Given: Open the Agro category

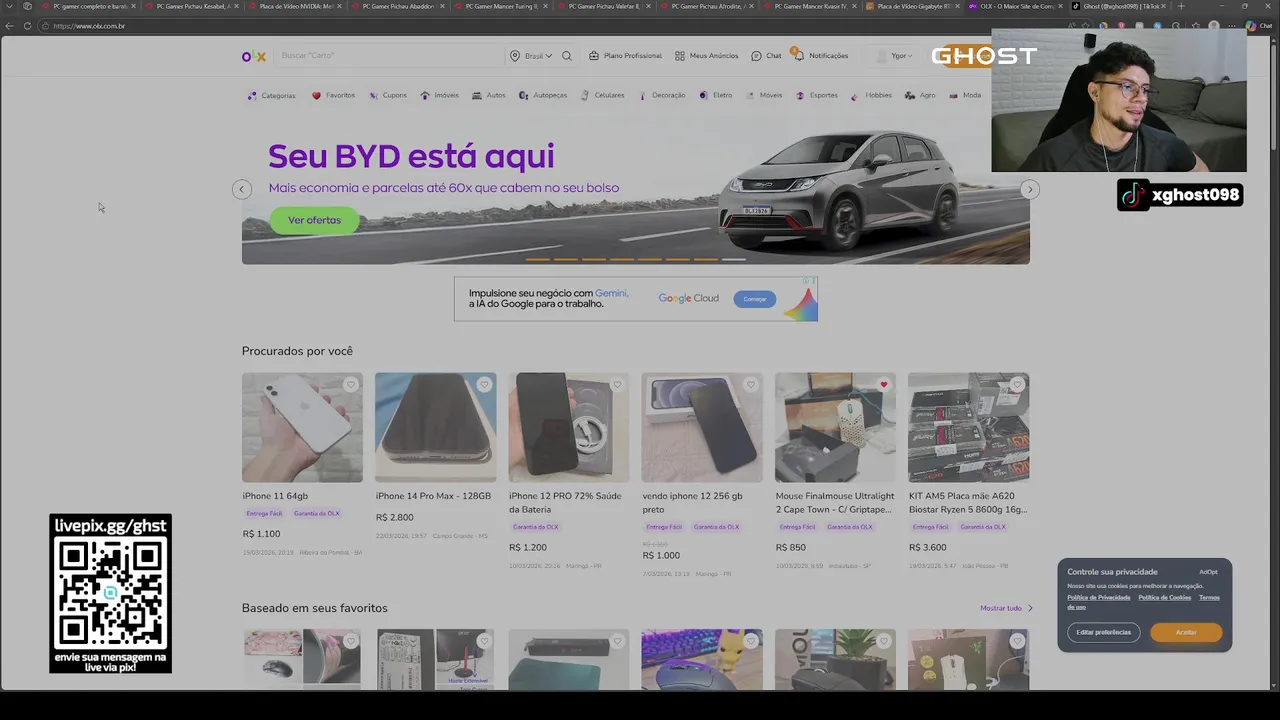Looking at the screenshot, I should point(920,96).
